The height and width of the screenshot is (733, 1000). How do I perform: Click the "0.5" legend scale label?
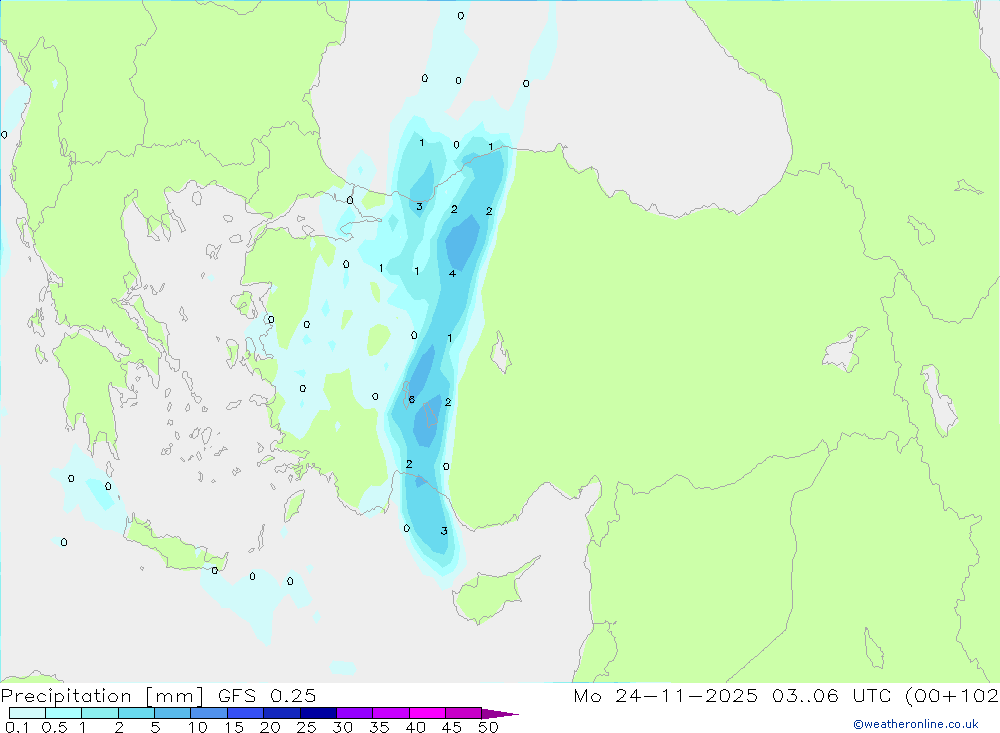54,727
